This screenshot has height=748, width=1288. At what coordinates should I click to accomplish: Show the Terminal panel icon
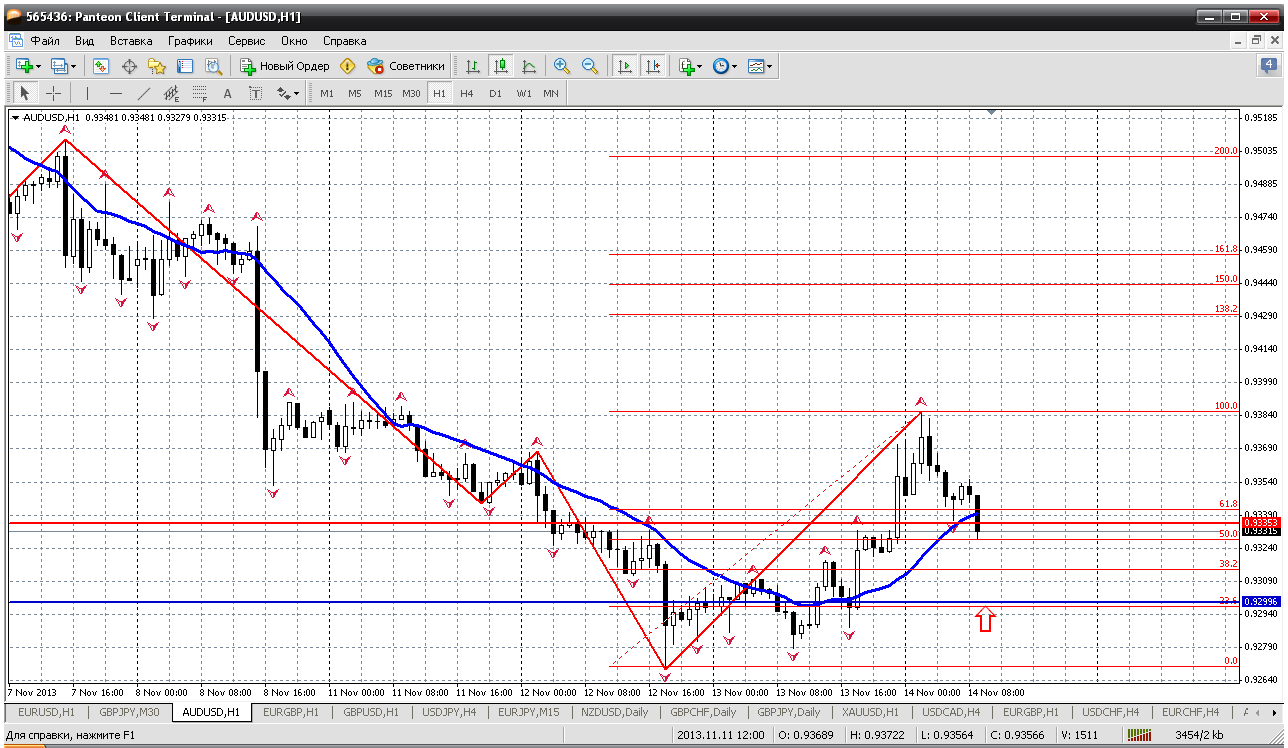click(x=185, y=66)
